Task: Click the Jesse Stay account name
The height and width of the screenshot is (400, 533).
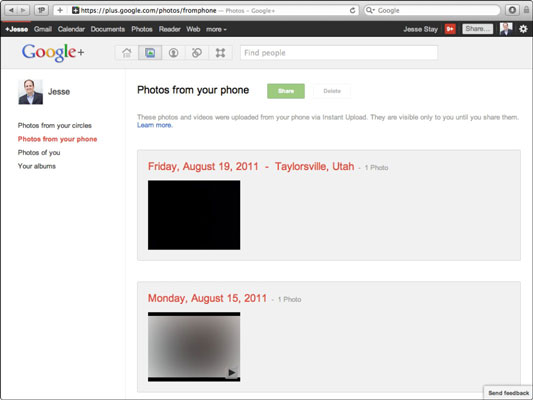Action: tap(420, 29)
